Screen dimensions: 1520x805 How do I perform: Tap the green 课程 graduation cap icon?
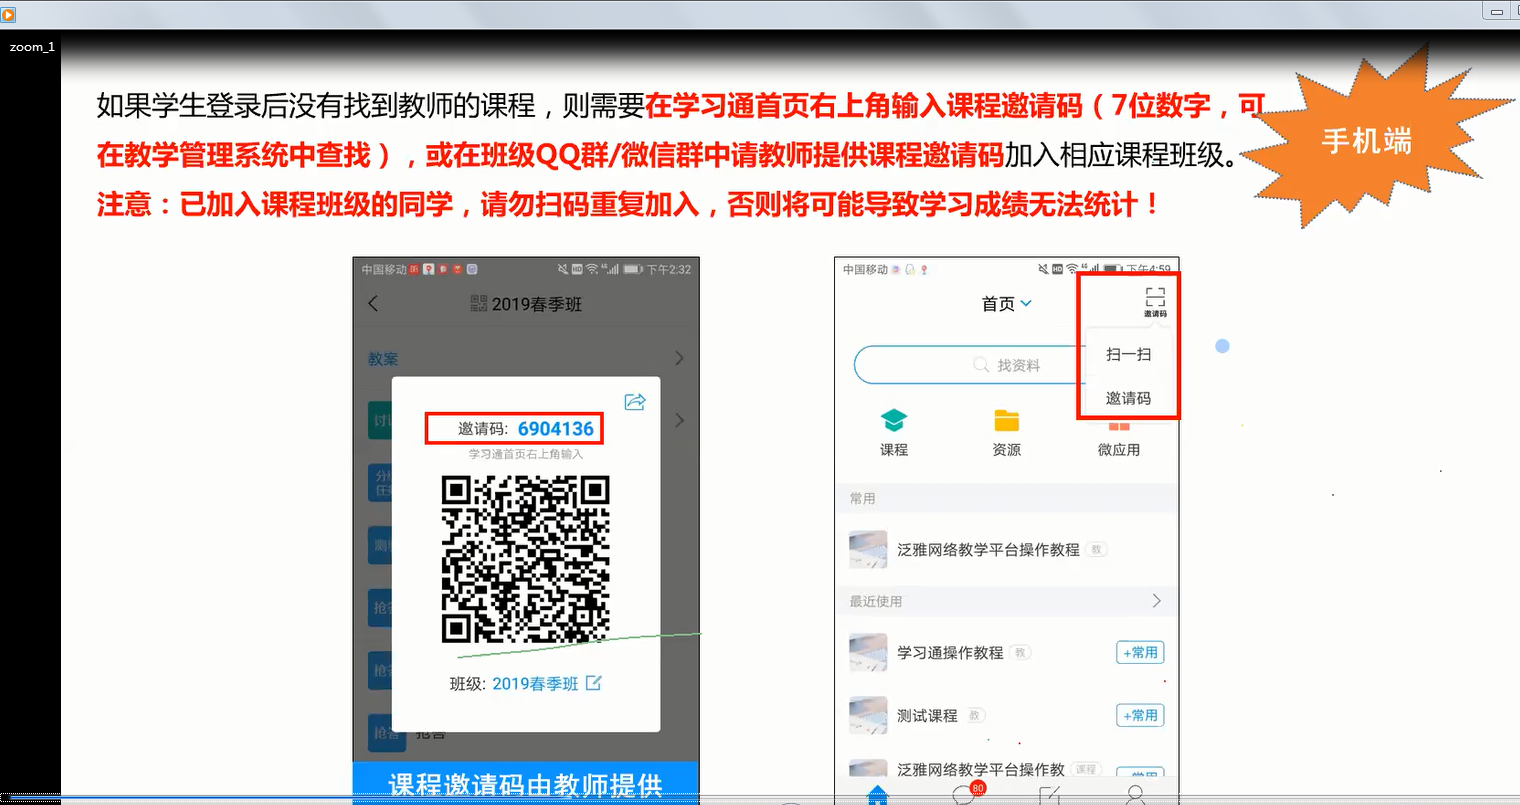pyautogui.click(x=893, y=421)
